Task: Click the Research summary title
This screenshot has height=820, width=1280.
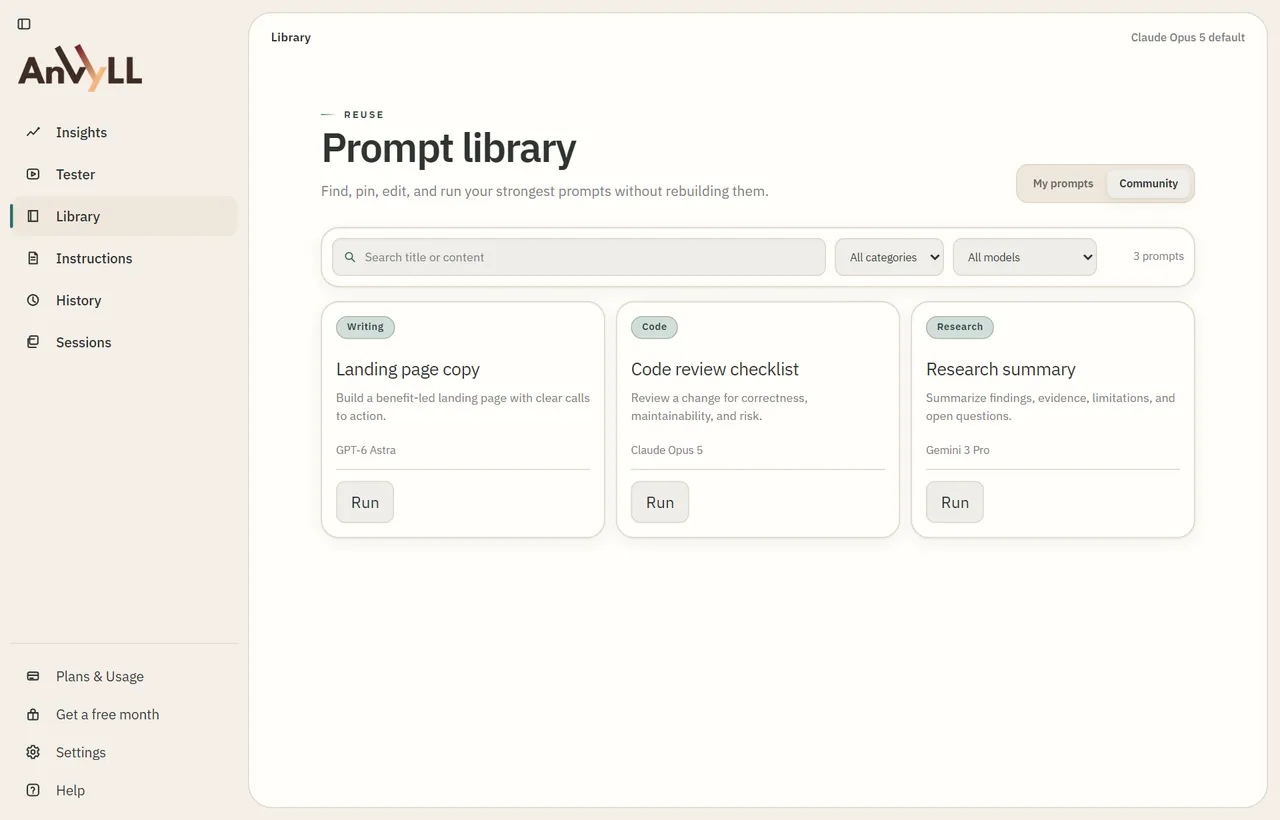Action: pos(1001,369)
